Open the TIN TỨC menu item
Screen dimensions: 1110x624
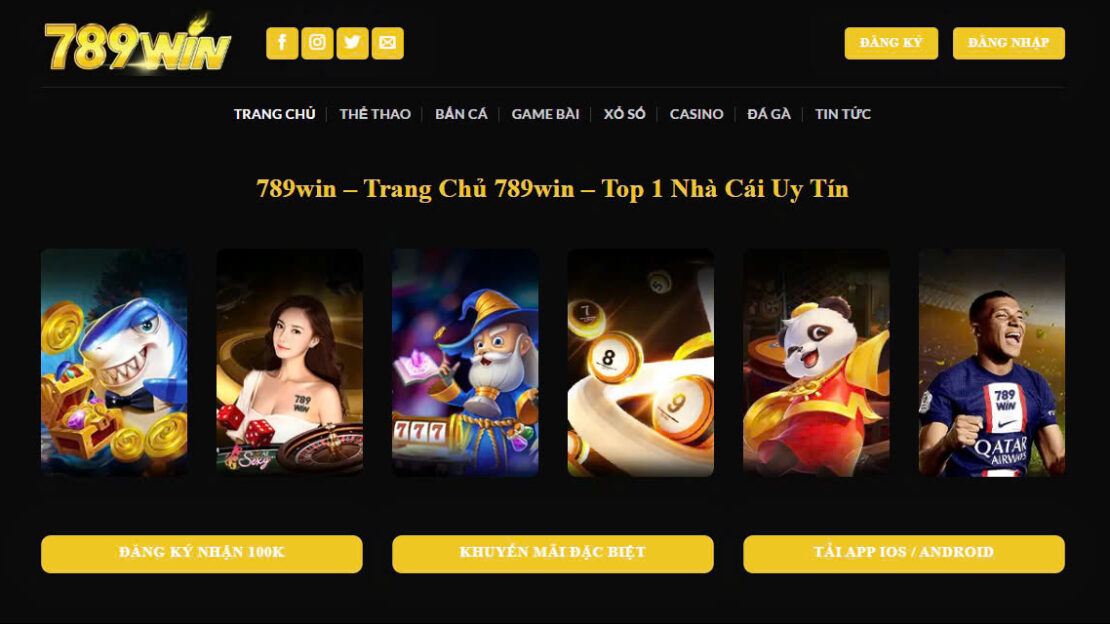[x=842, y=114]
